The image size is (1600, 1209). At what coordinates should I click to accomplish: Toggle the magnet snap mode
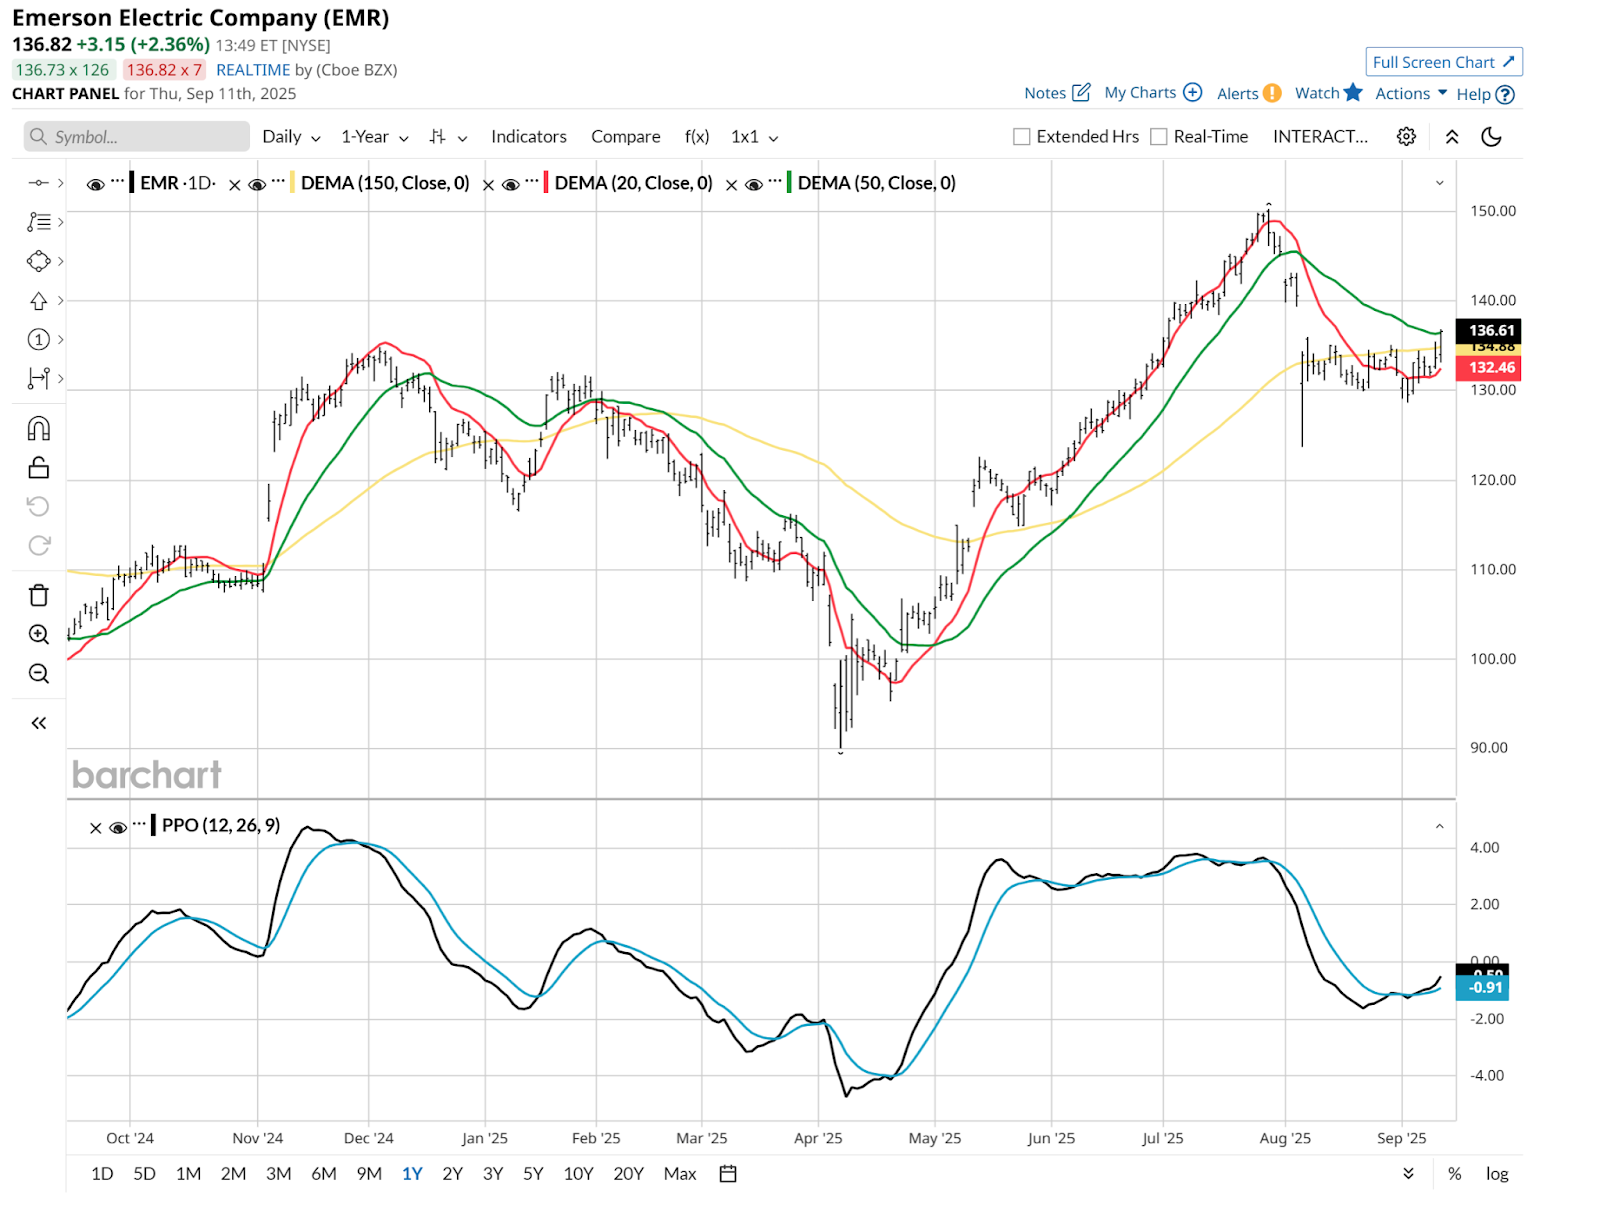(38, 429)
